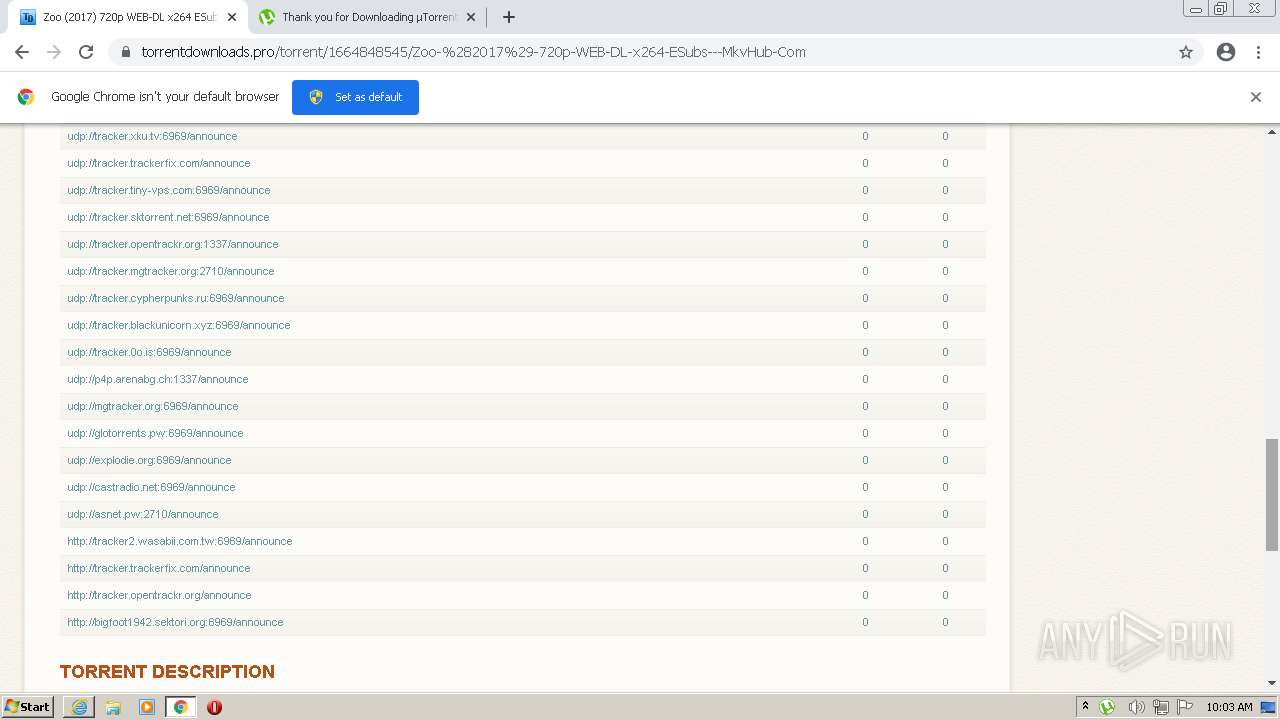Click the scrollbar up arrow
This screenshot has width=1280, height=720.
(1272, 131)
